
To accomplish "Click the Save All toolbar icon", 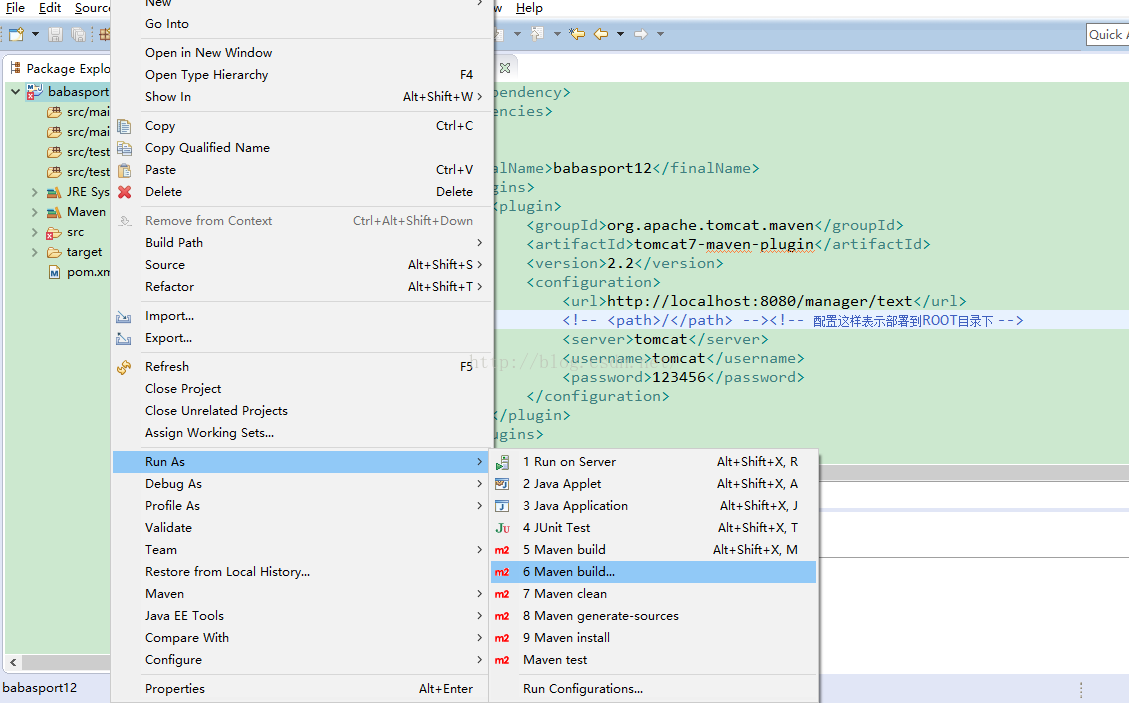I will [78, 34].
